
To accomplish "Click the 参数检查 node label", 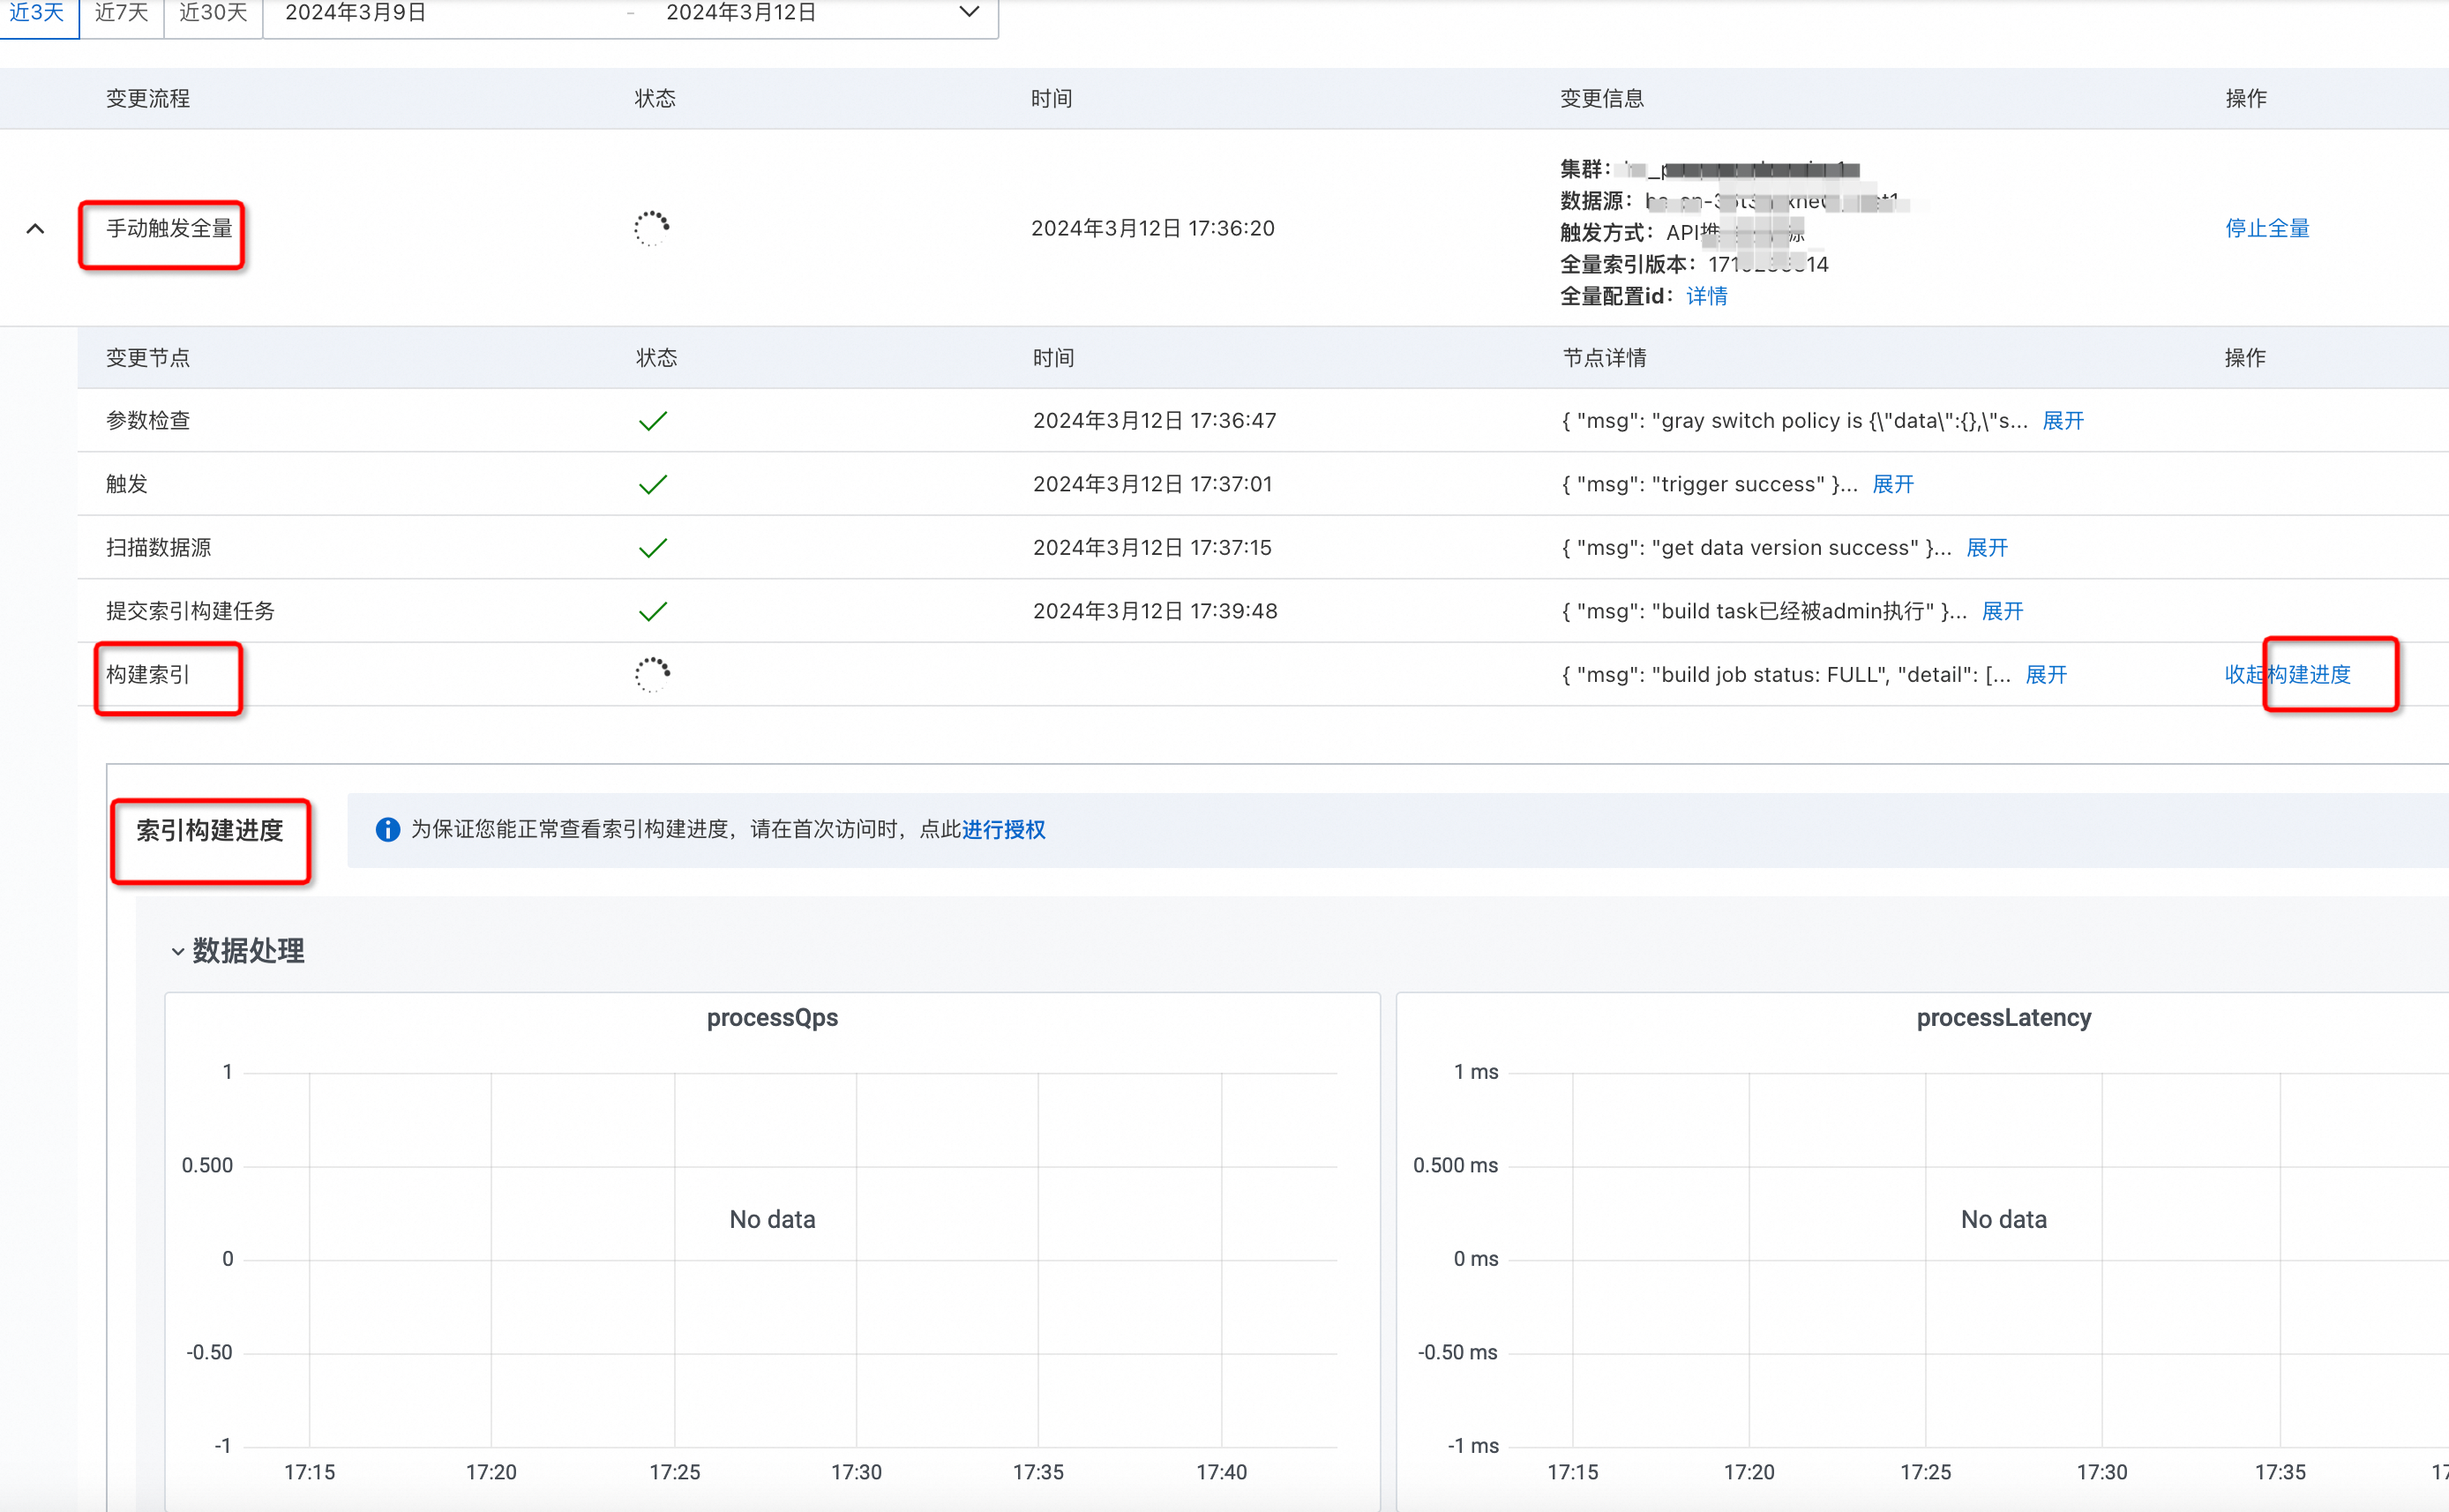I will point(148,421).
